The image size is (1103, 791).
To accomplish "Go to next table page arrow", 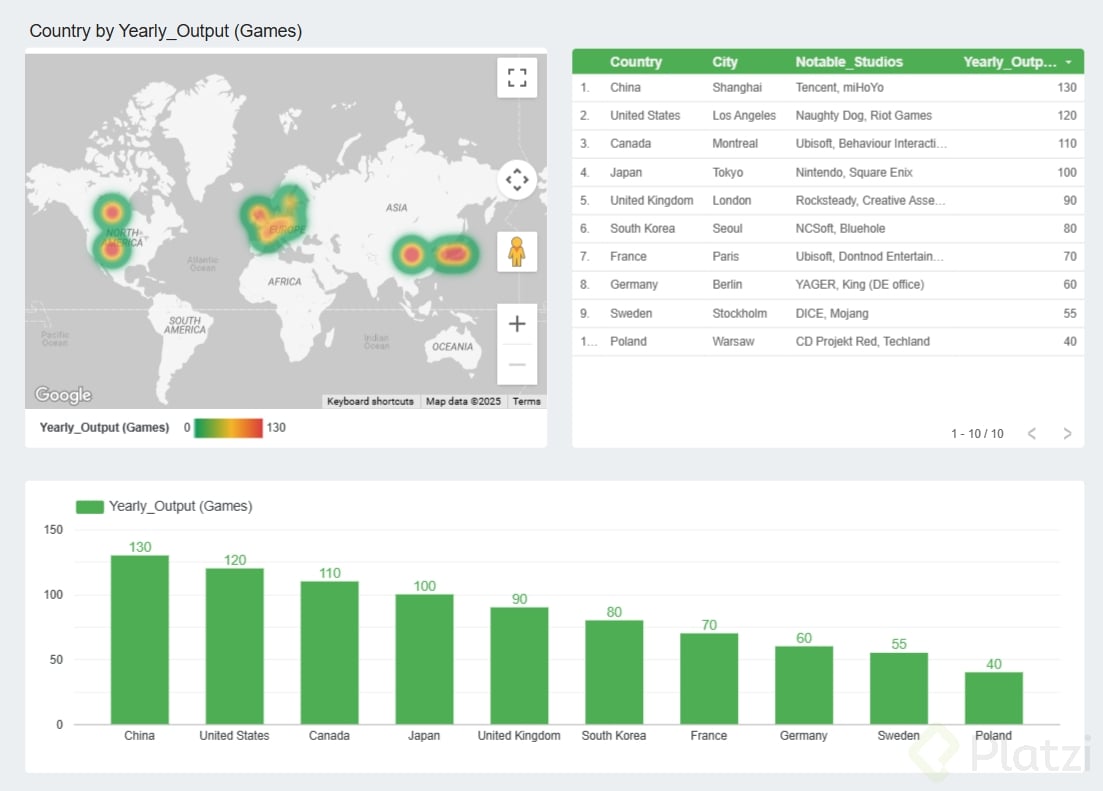I will pyautogui.click(x=1067, y=434).
